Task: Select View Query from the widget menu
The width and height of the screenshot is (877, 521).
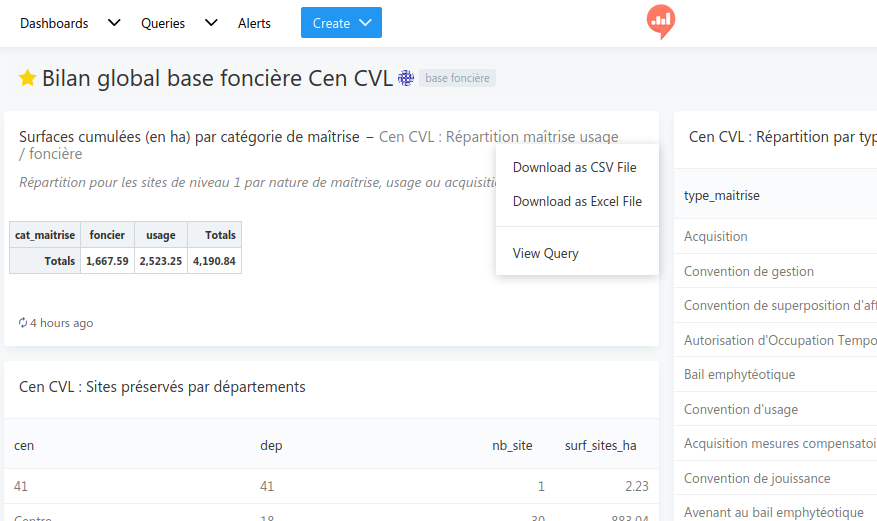Action: click(x=545, y=253)
